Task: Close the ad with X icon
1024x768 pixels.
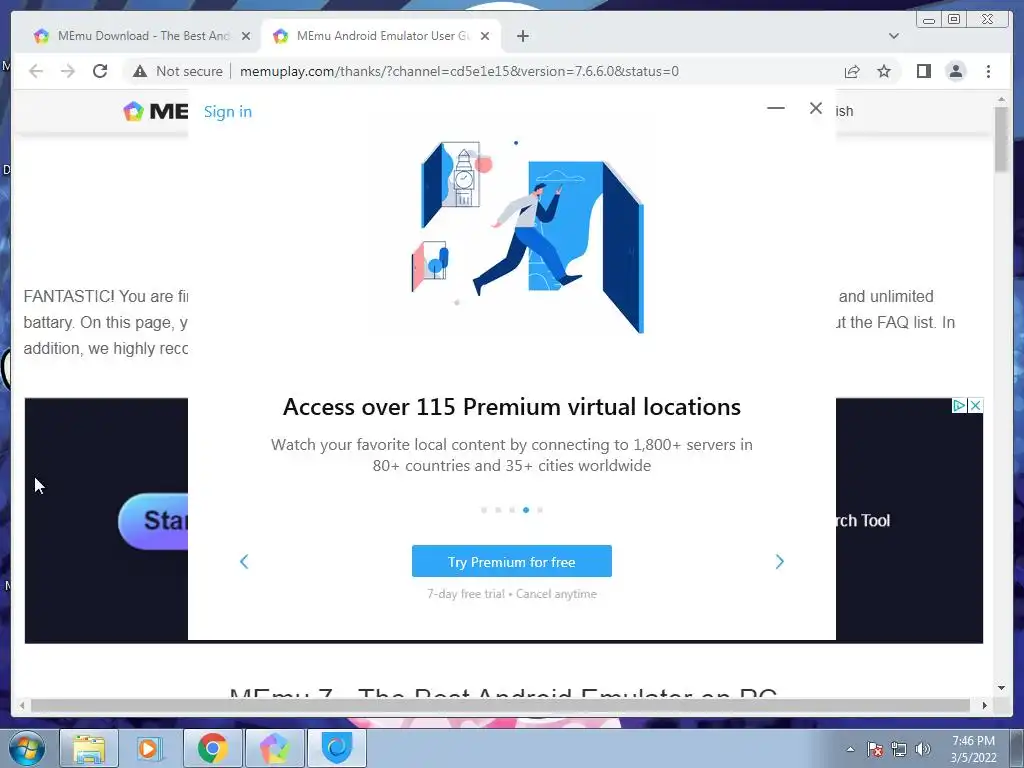Action: pos(975,406)
